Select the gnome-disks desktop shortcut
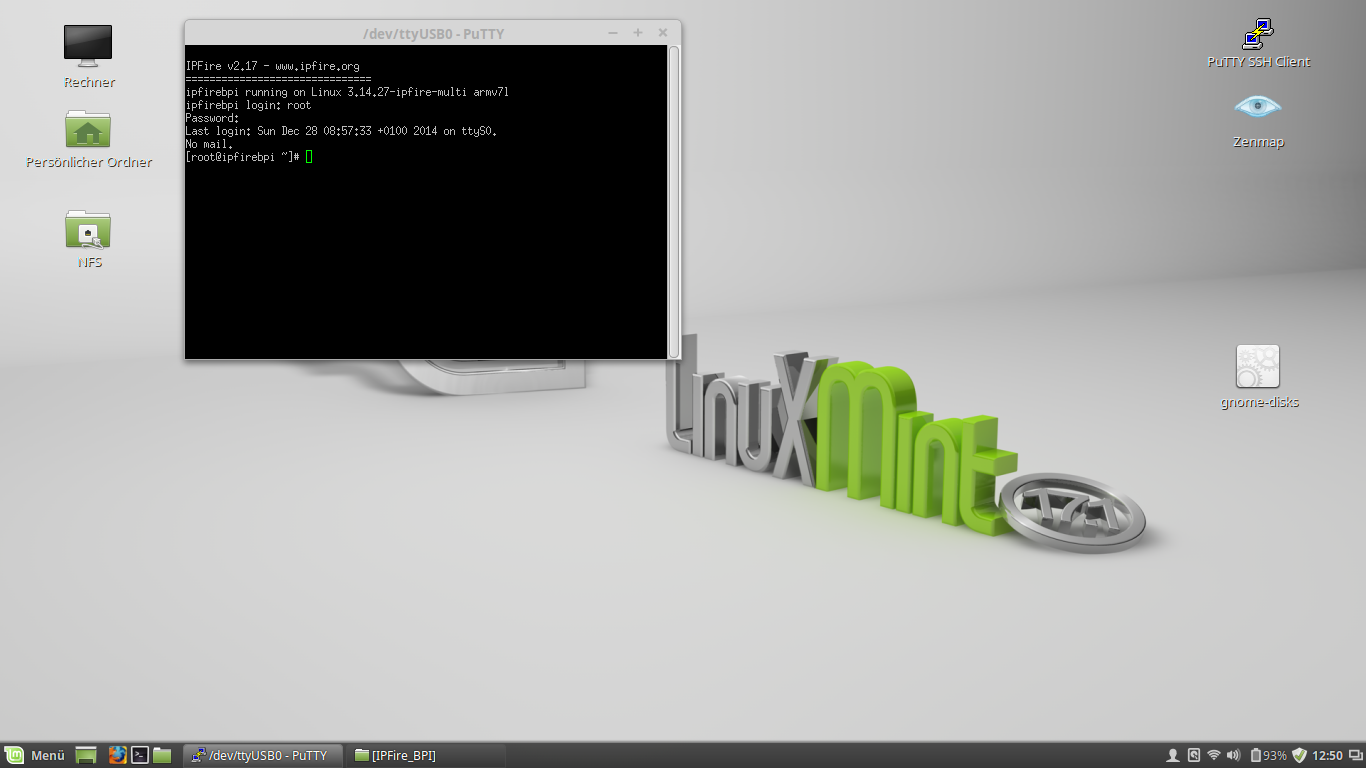1366x768 pixels. point(1259,377)
